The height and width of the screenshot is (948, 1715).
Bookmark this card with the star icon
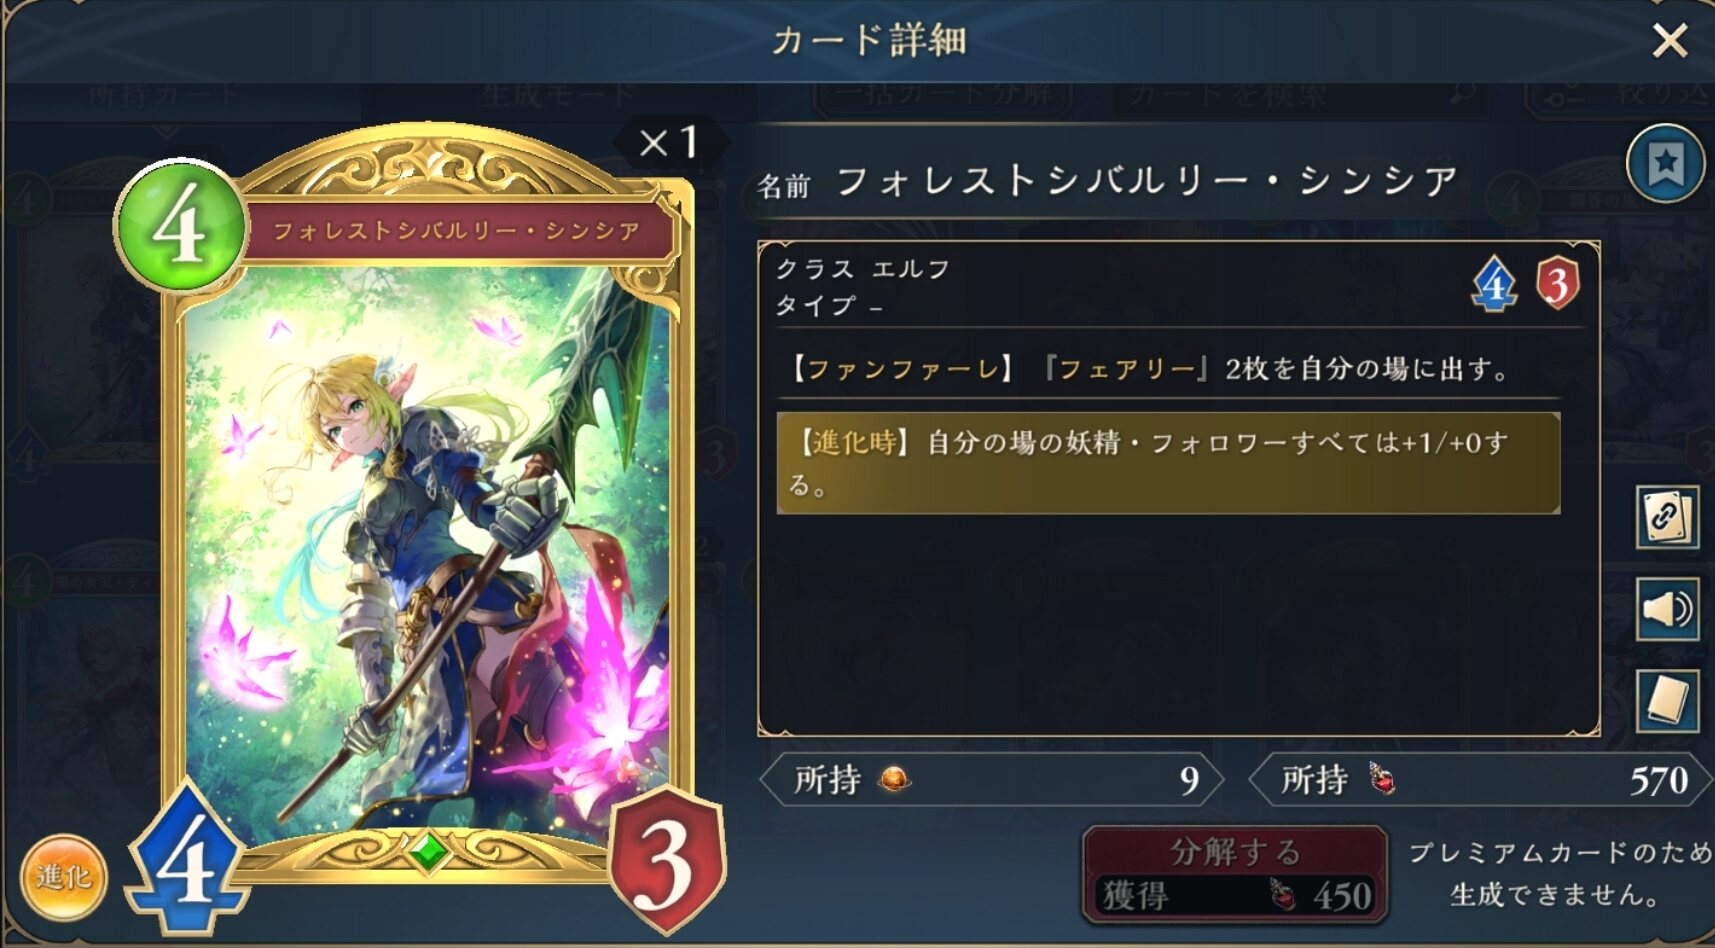(1665, 164)
